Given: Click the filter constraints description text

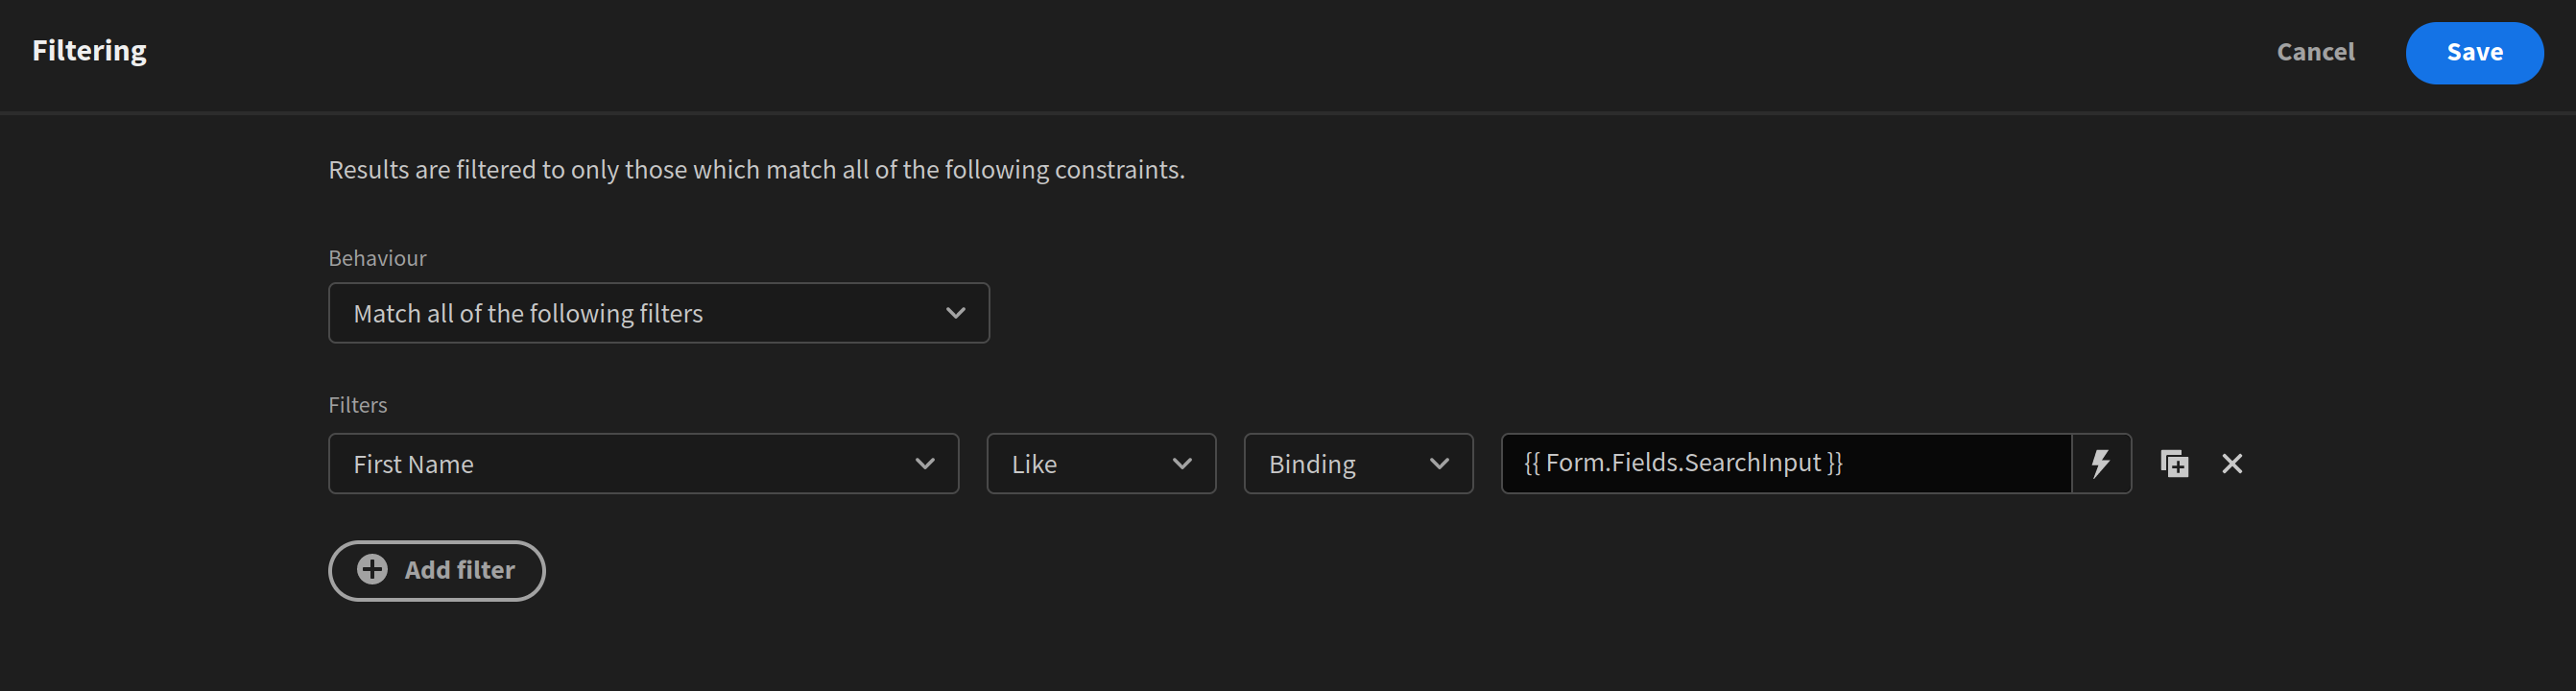Looking at the screenshot, I should click(x=755, y=169).
